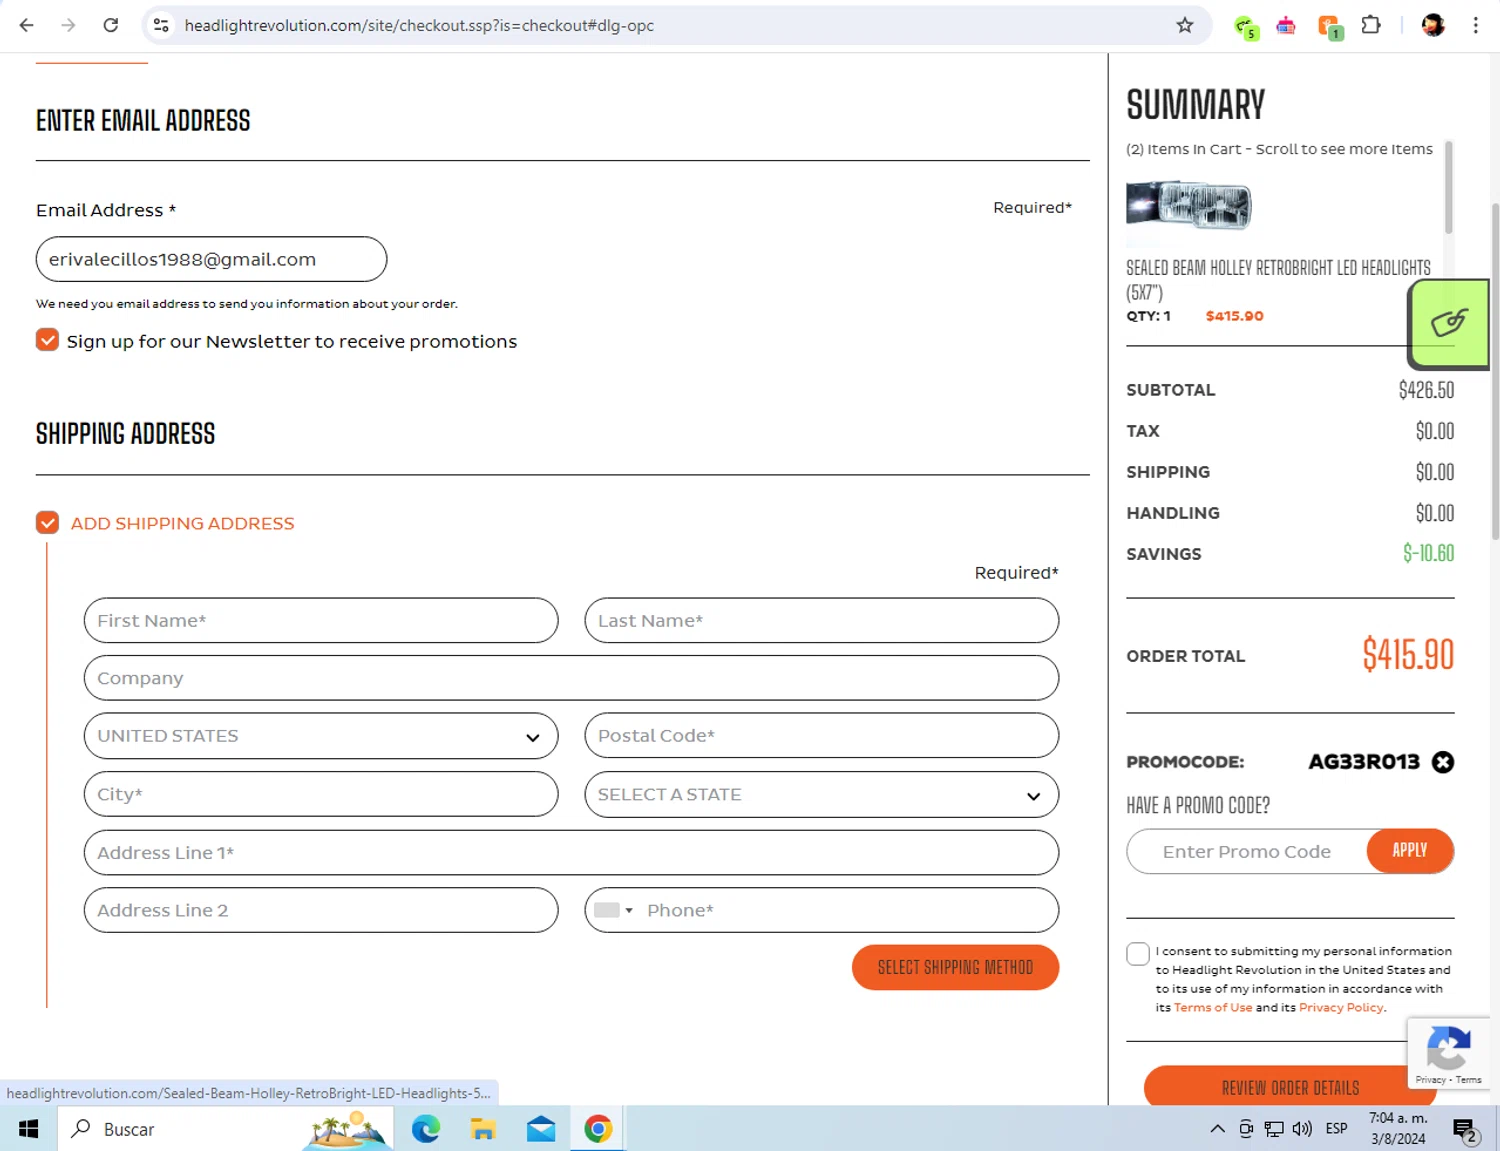Click the Savings $-10.60 value

point(1428,553)
